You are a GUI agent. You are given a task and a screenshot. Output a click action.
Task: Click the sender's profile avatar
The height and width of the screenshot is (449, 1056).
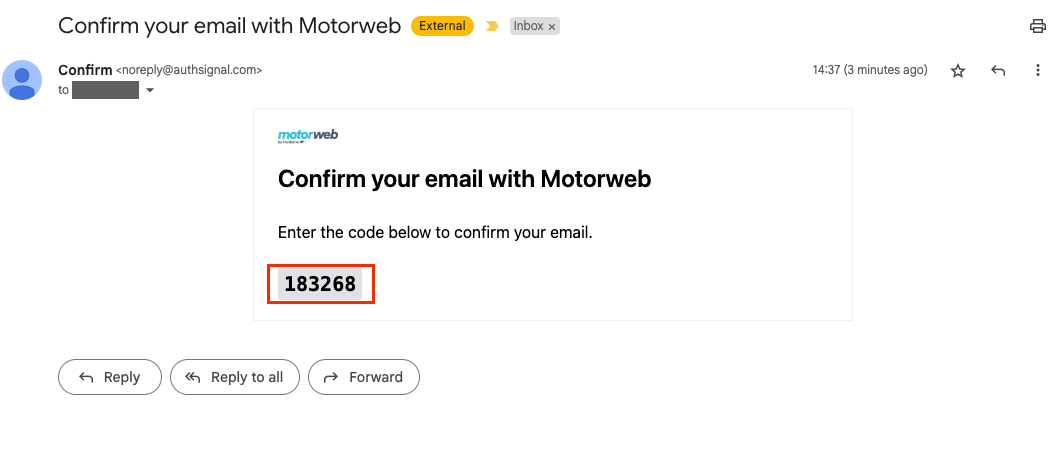pyautogui.click(x=22, y=80)
